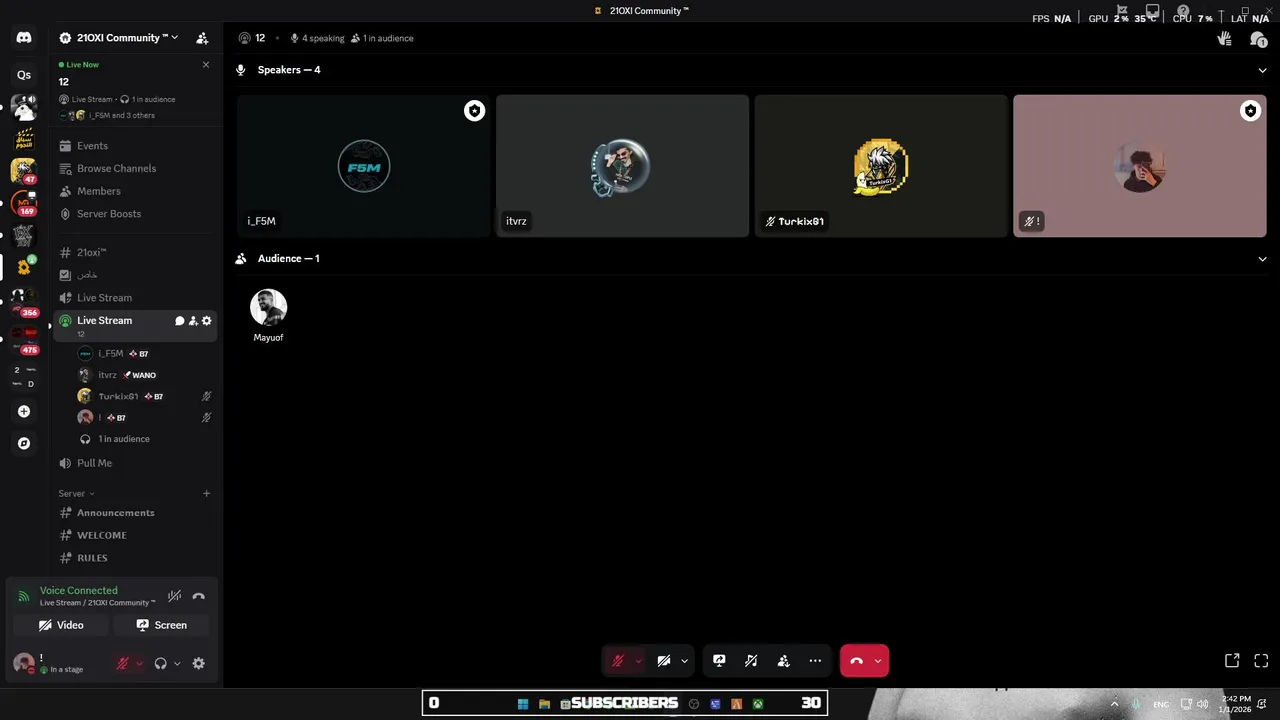The width and height of the screenshot is (1280, 720).
Task: Open Announcements channel
Action: pos(134,513)
